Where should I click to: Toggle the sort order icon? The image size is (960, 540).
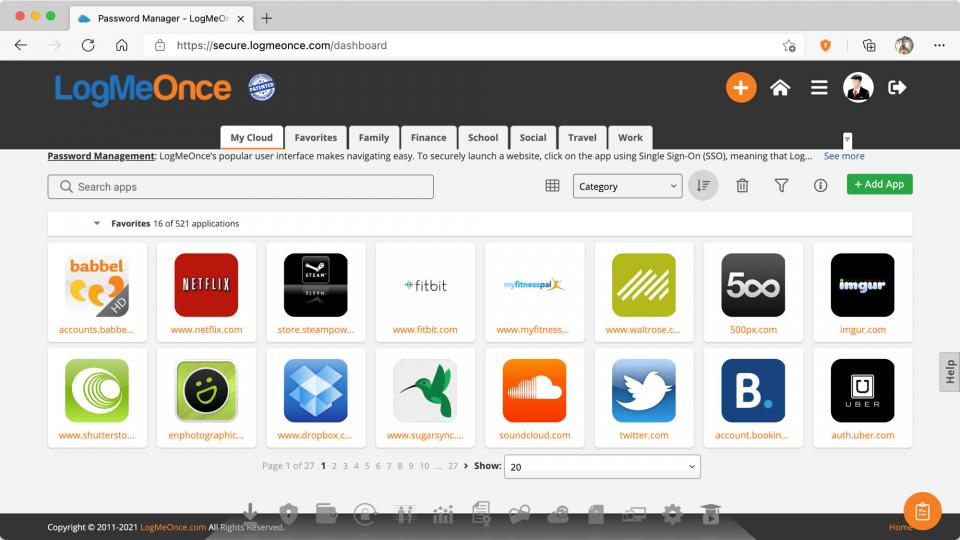[703, 186]
